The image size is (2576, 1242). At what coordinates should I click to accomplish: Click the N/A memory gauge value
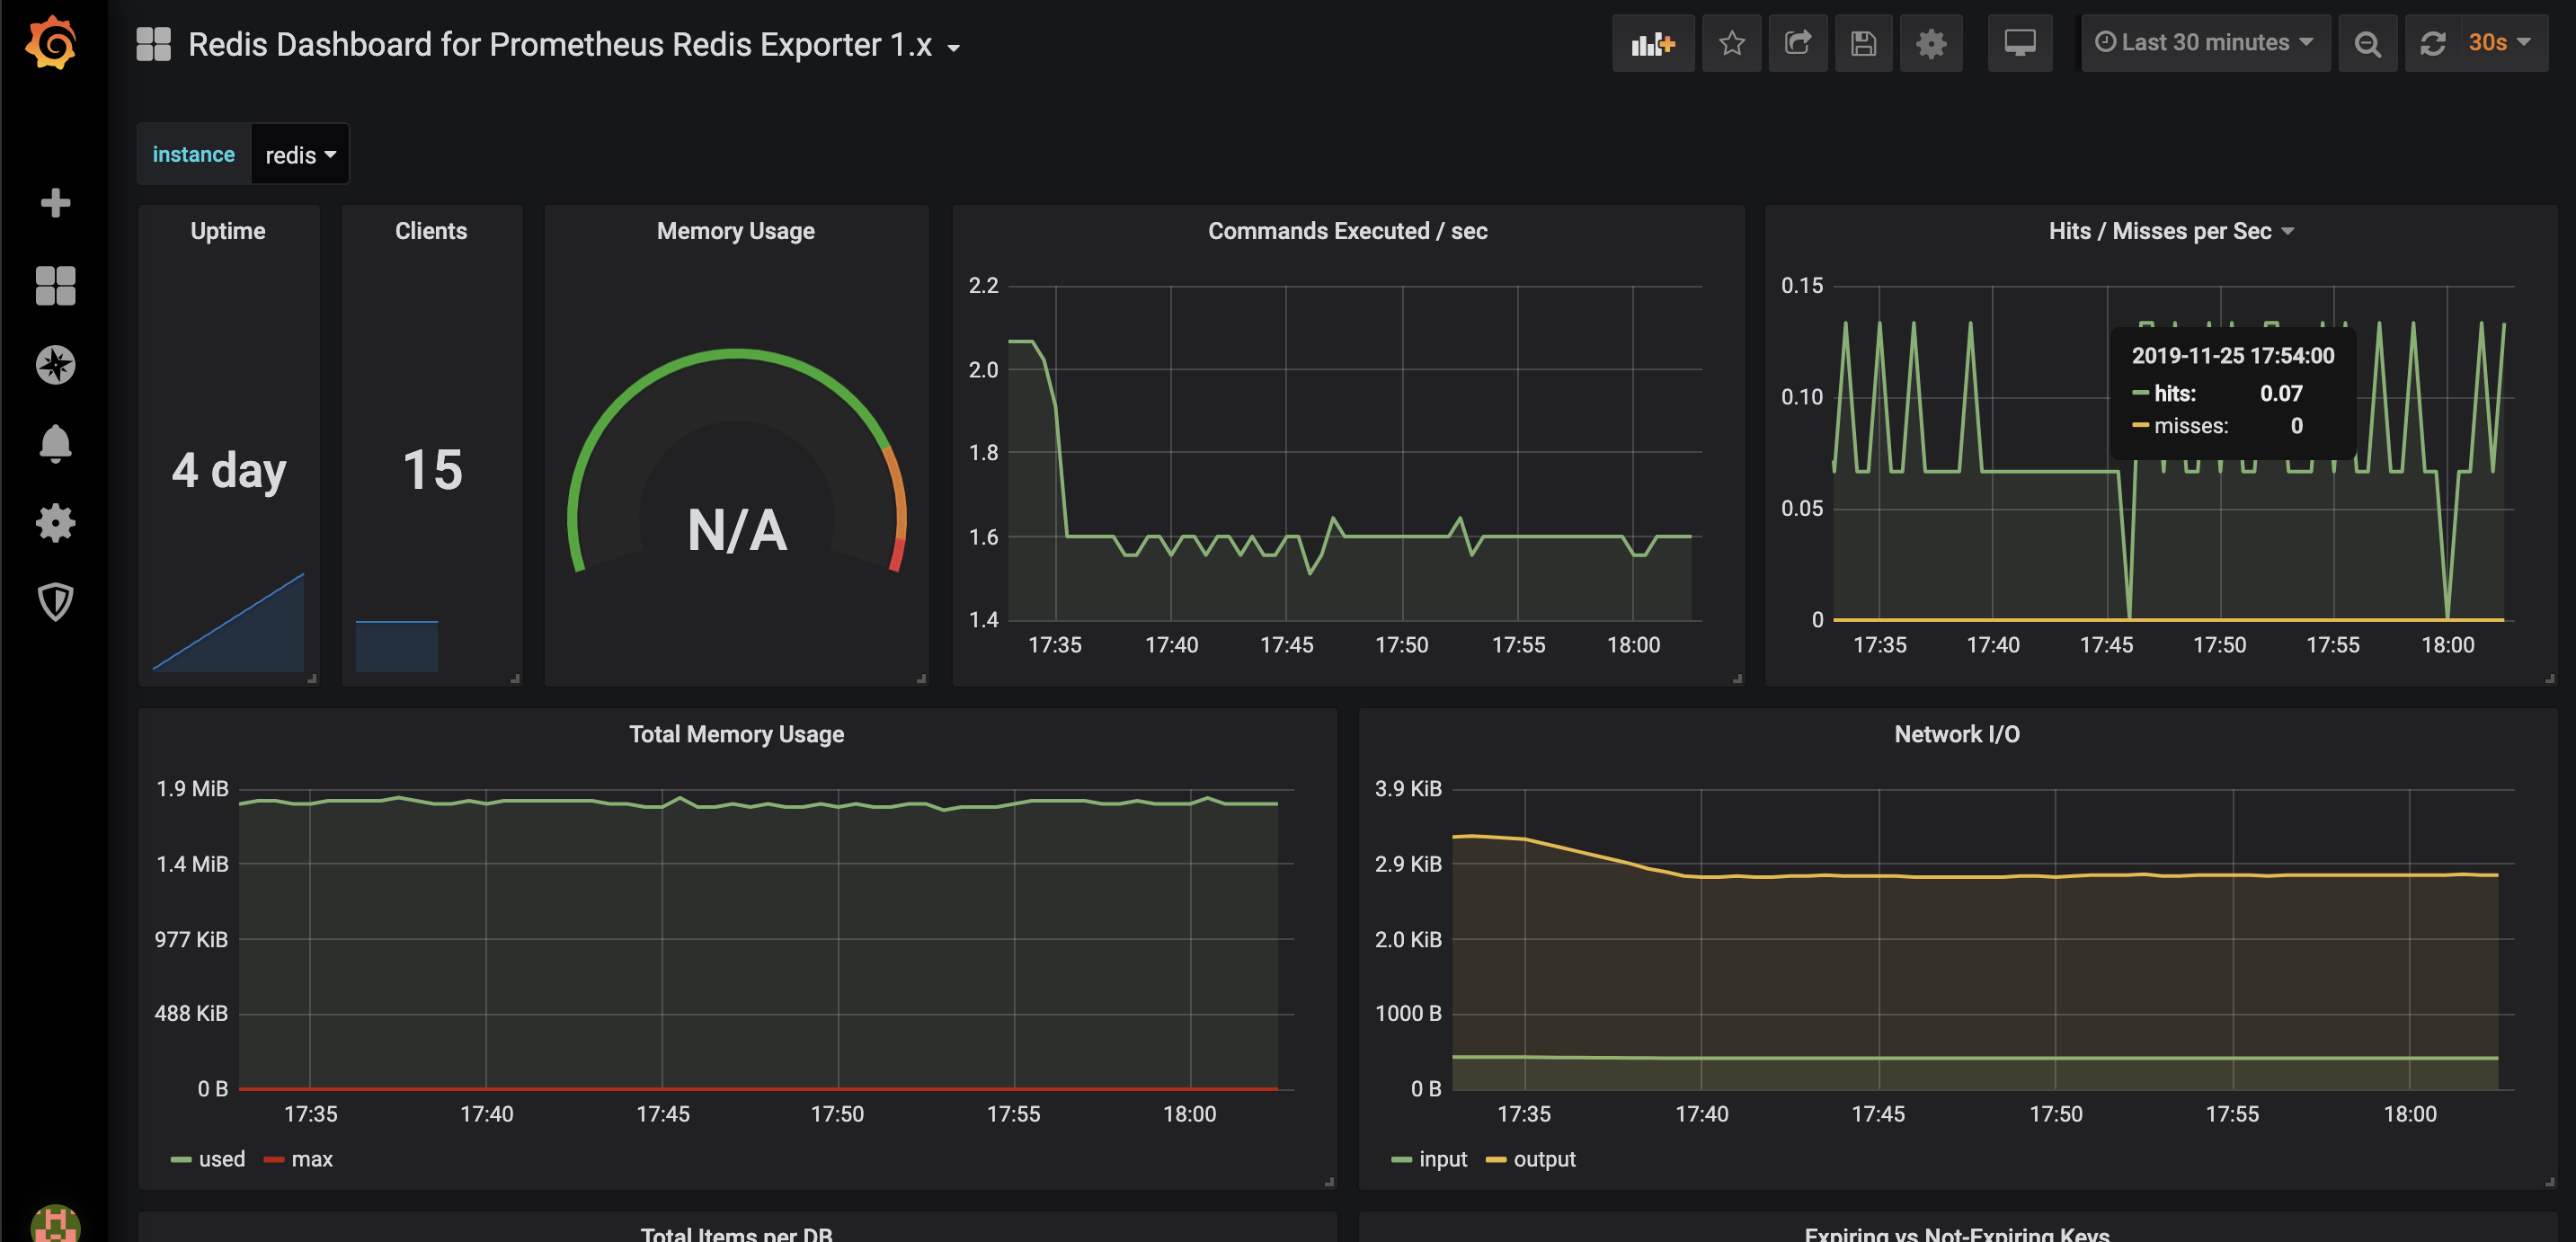pos(737,530)
